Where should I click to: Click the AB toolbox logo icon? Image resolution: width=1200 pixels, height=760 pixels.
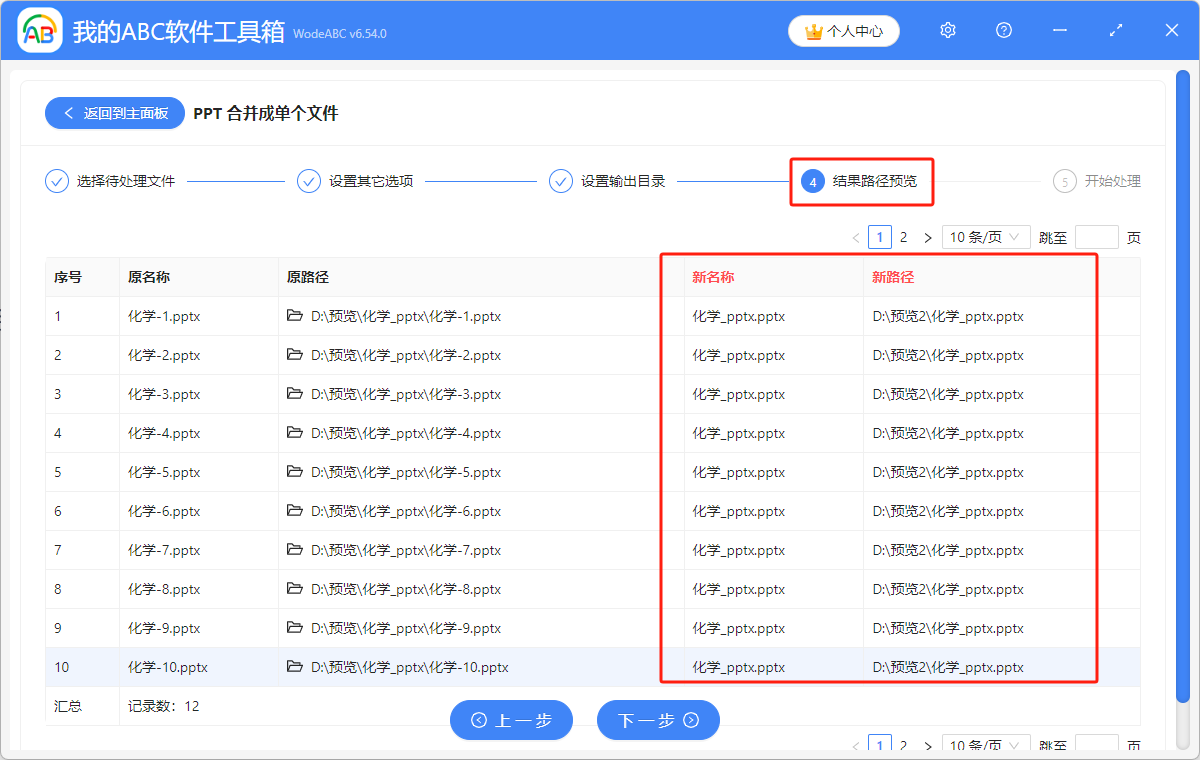39,30
